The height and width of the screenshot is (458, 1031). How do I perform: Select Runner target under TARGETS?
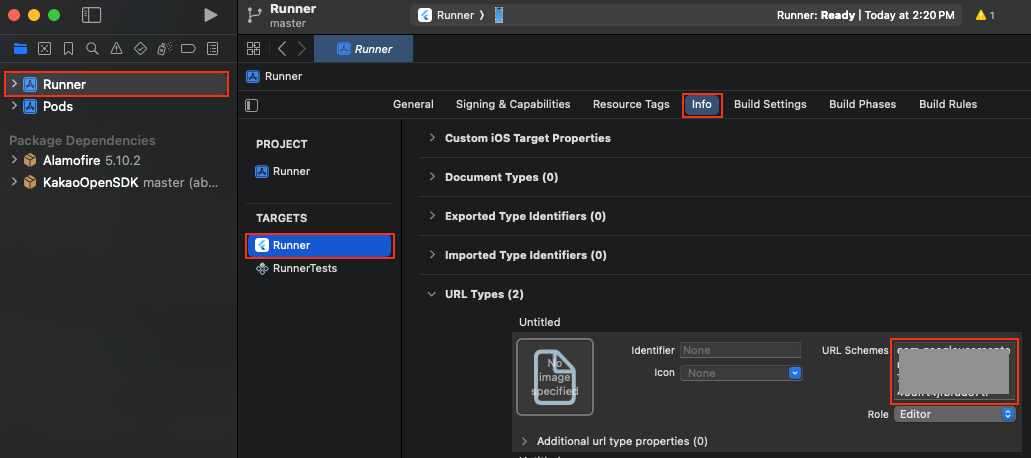320,245
